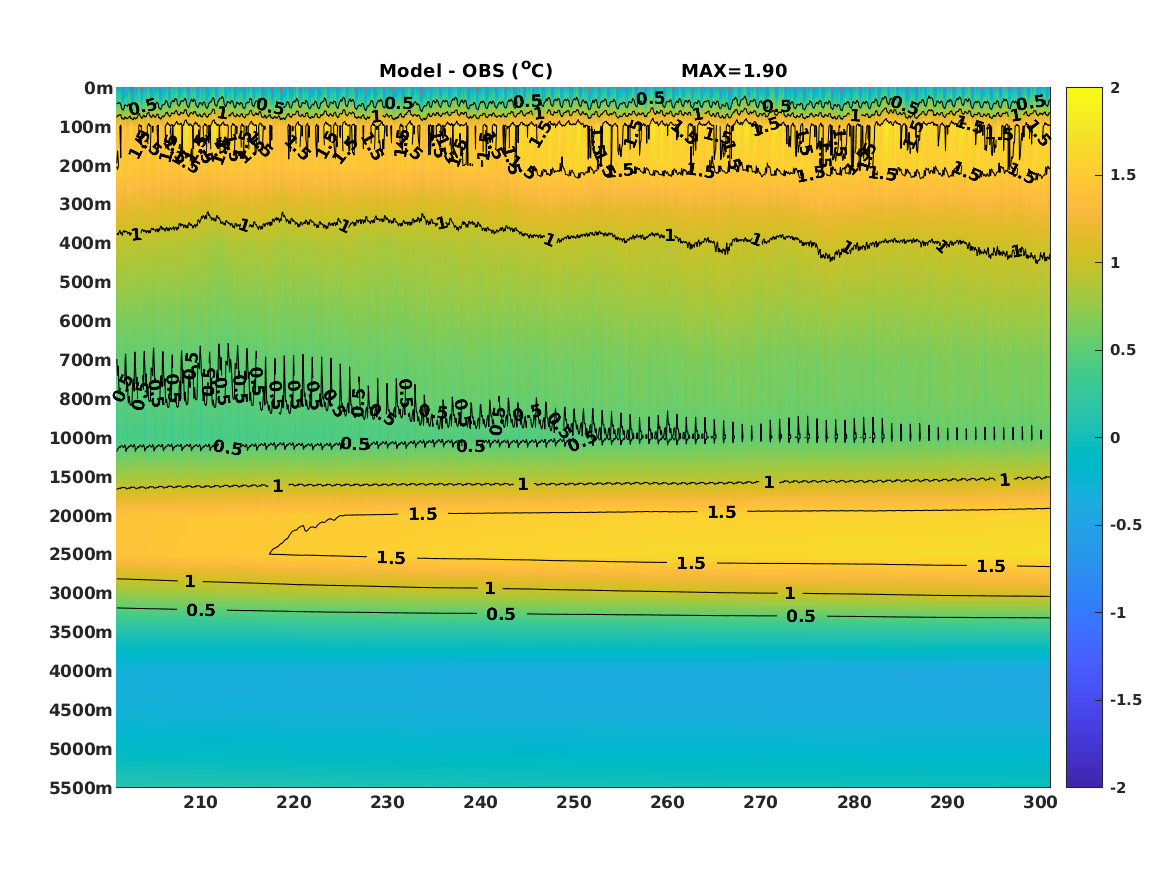Click the "290" x-axis tick label

click(x=947, y=802)
